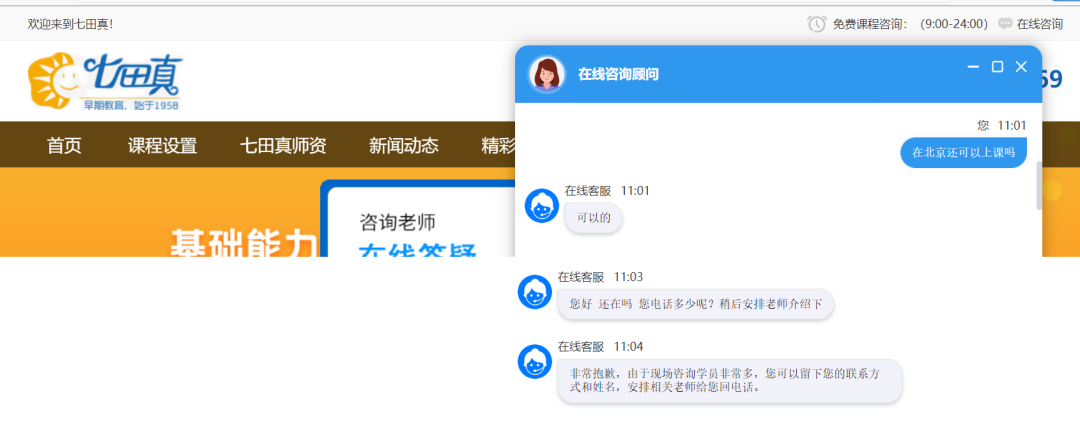Screen dimensions: 1080x437
Task: Click the 在线咨询 link in the top bar
Action: click(x=1039, y=24)
